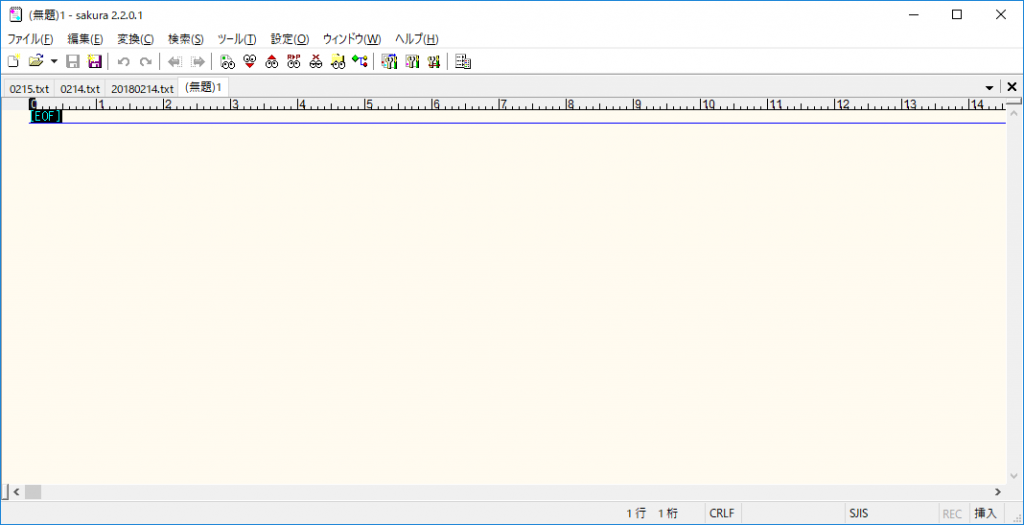Maximize the sakura window
The image size is (1024, 525).
957,15
